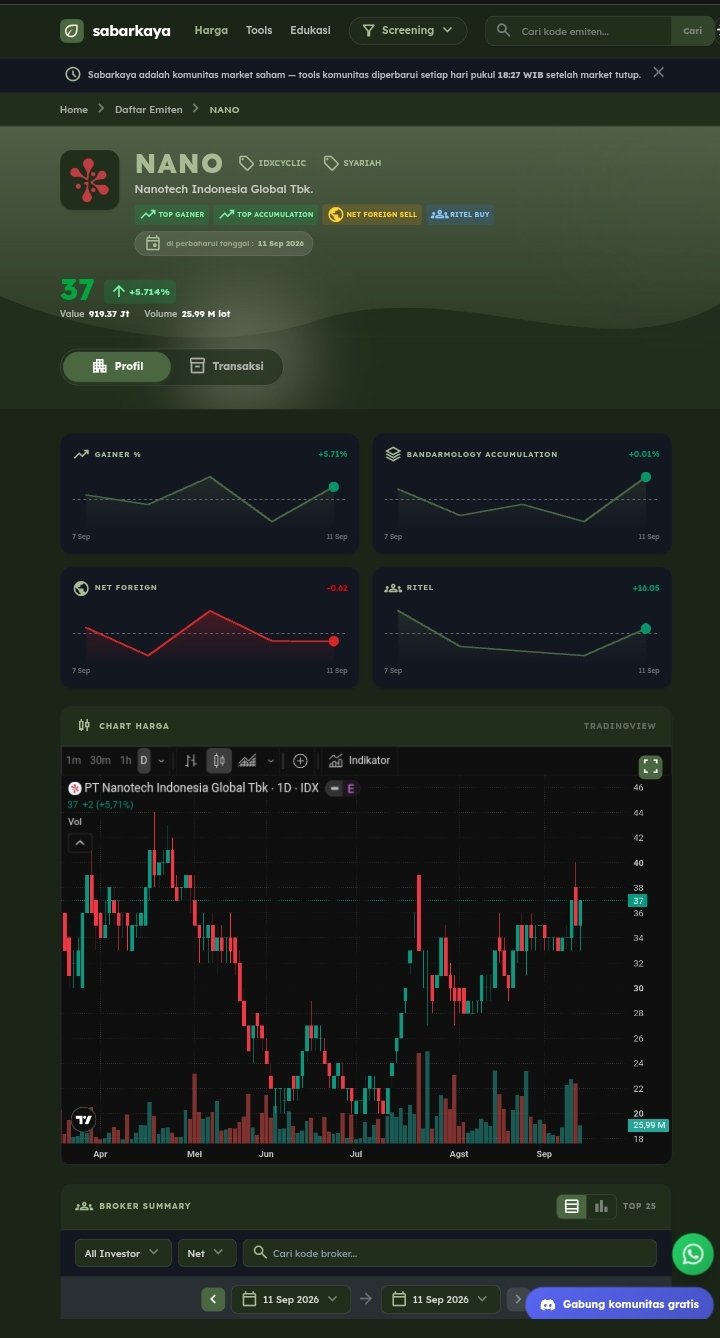Screen dimensions: 720x1338
Task: Click the Gainer % trend icon
Action: (x=81, y=454)
